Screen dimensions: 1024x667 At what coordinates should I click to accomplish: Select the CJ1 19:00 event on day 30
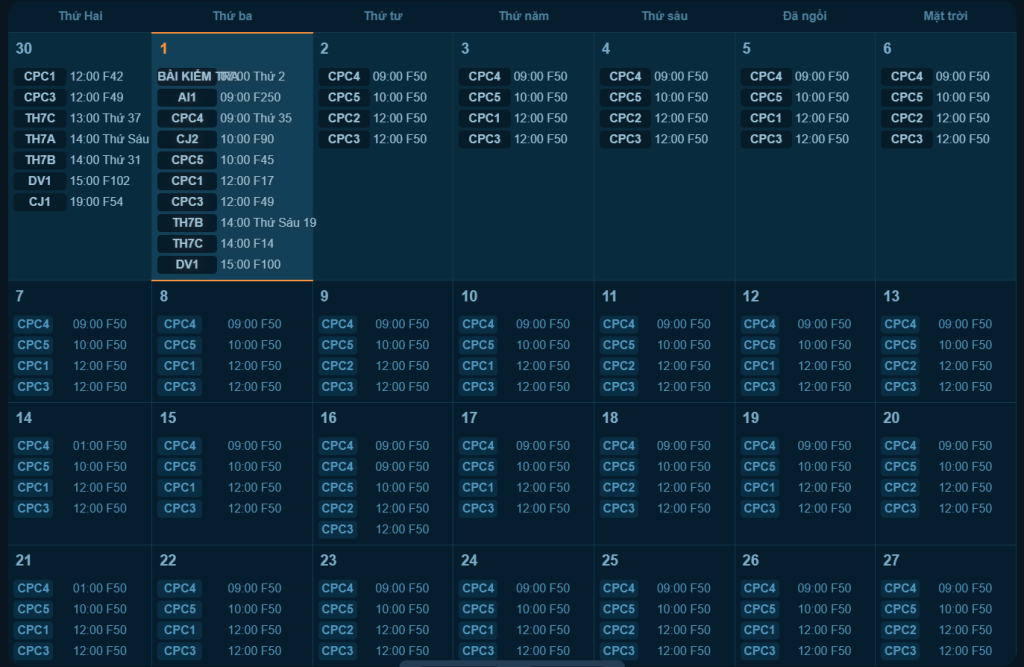40,202
